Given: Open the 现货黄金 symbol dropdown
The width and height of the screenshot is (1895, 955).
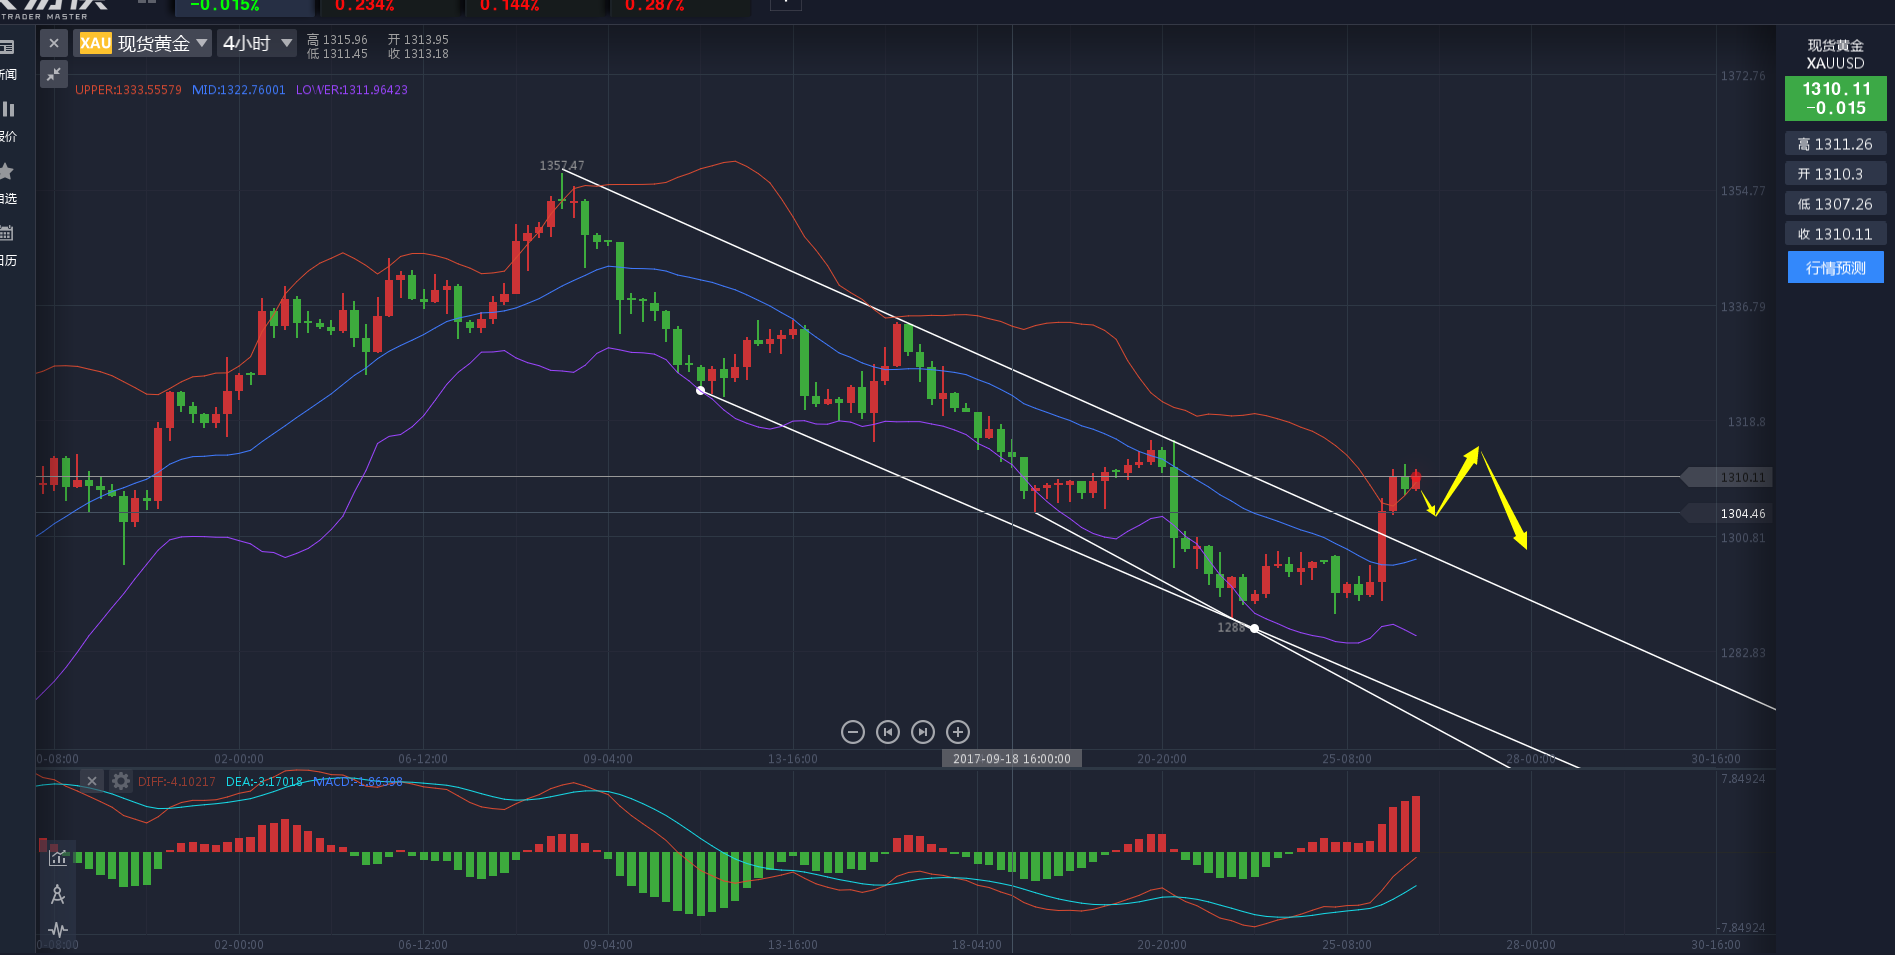Looking at the screenshot, I should click(143, 43).
